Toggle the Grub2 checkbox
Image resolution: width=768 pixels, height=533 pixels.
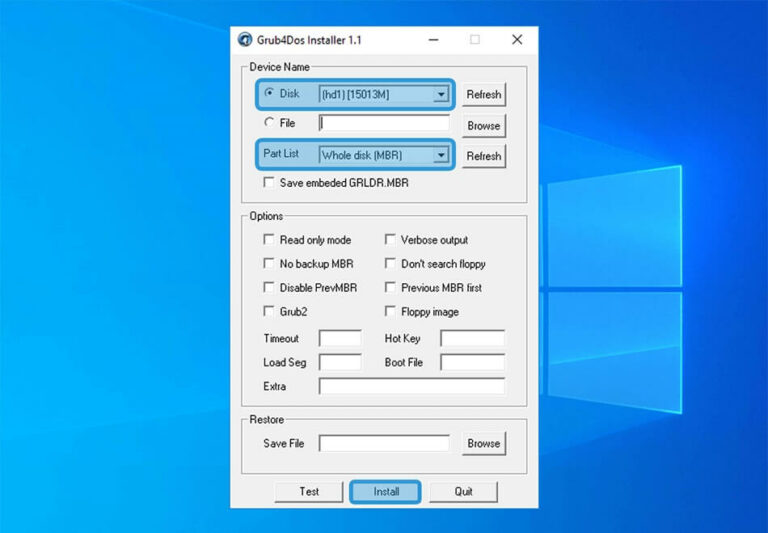pyautogui.click(x=268, y=311)
